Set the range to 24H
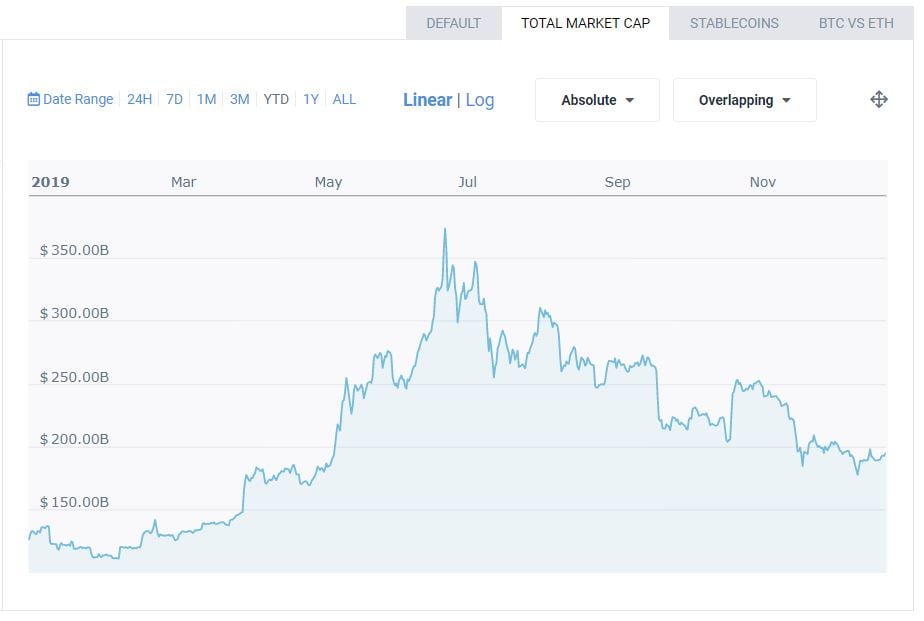Image resolution: width=924 pixels, height=621 pixels. 139,99
